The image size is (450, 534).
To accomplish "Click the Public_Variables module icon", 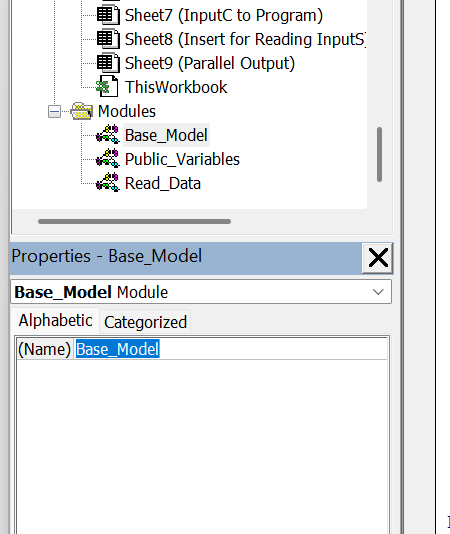I will coord(107,159).
